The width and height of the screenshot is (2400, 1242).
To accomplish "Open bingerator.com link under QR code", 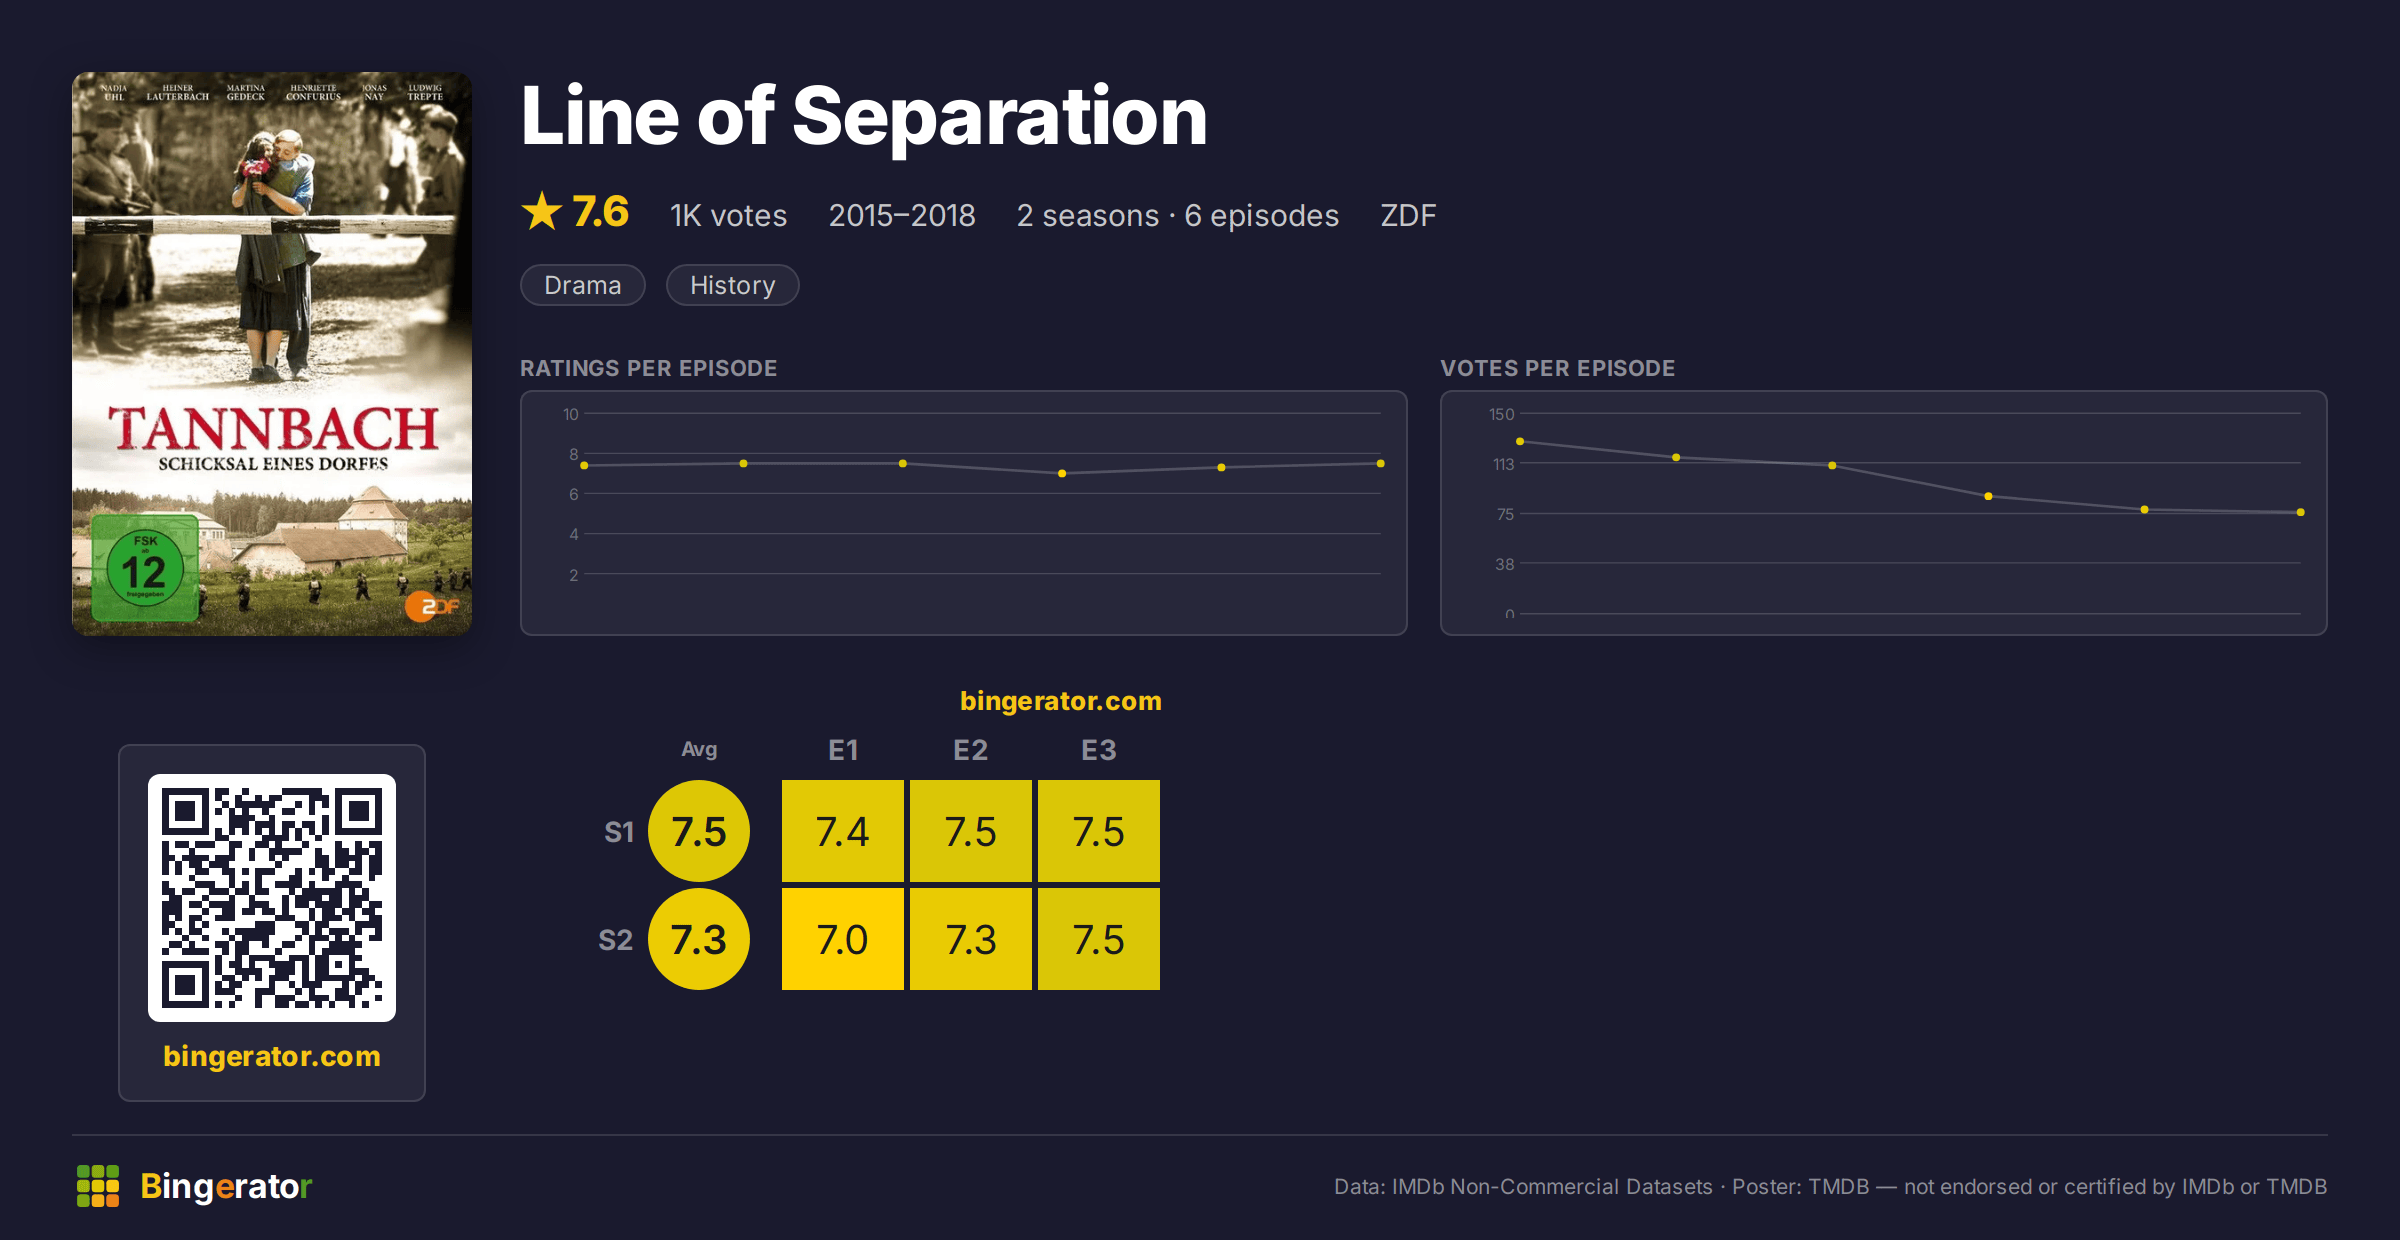I will click(272, 1056).
